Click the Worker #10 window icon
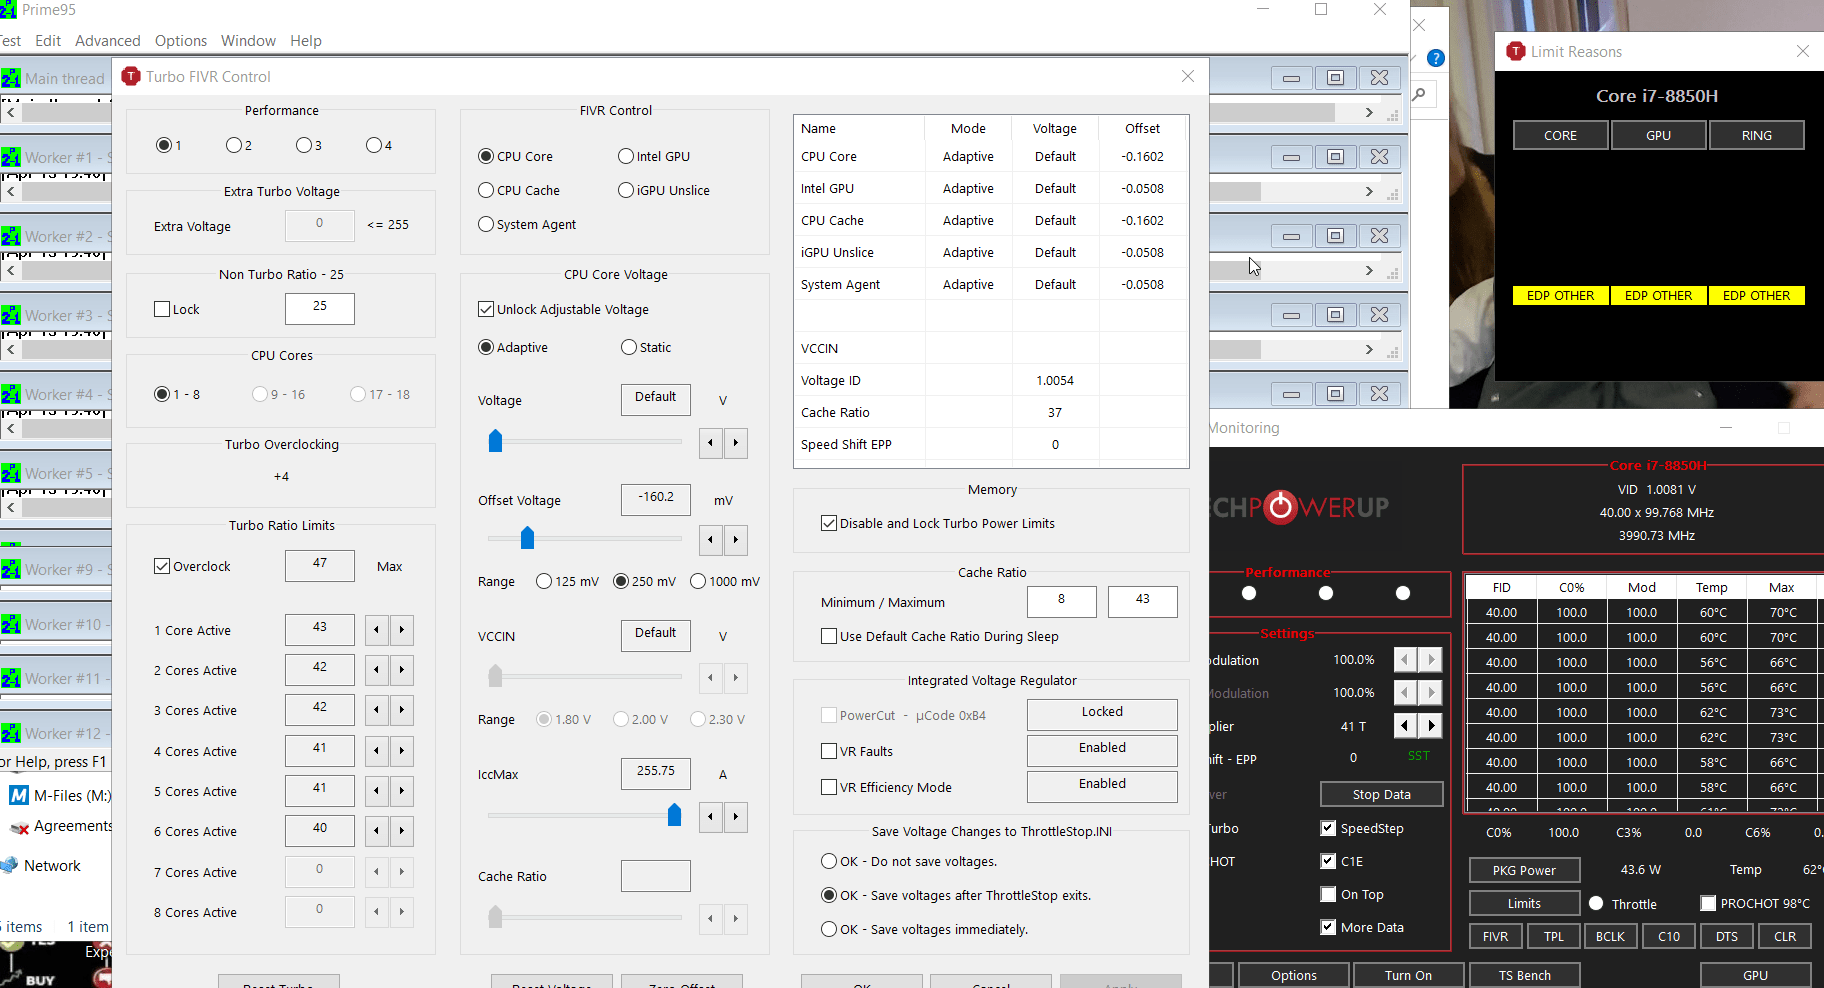The height and width of the screenshot is (988, 1824). pyautogui.click(x=11, y=624)
